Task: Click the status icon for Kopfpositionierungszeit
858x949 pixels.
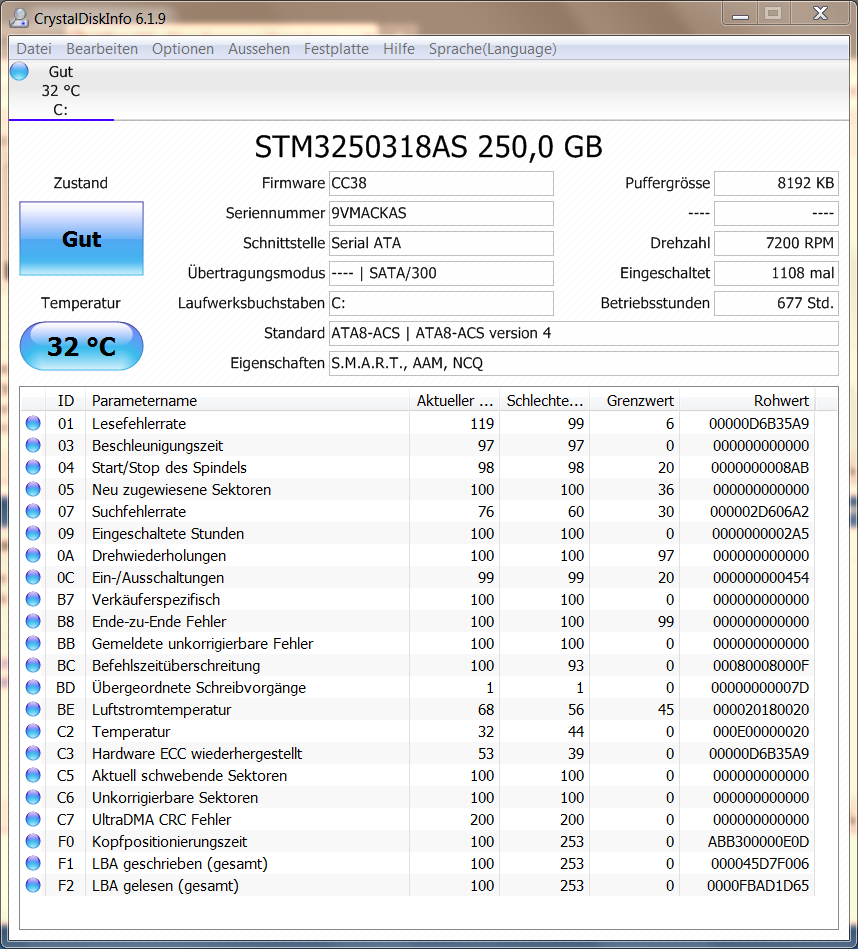Action: point(33,841)
